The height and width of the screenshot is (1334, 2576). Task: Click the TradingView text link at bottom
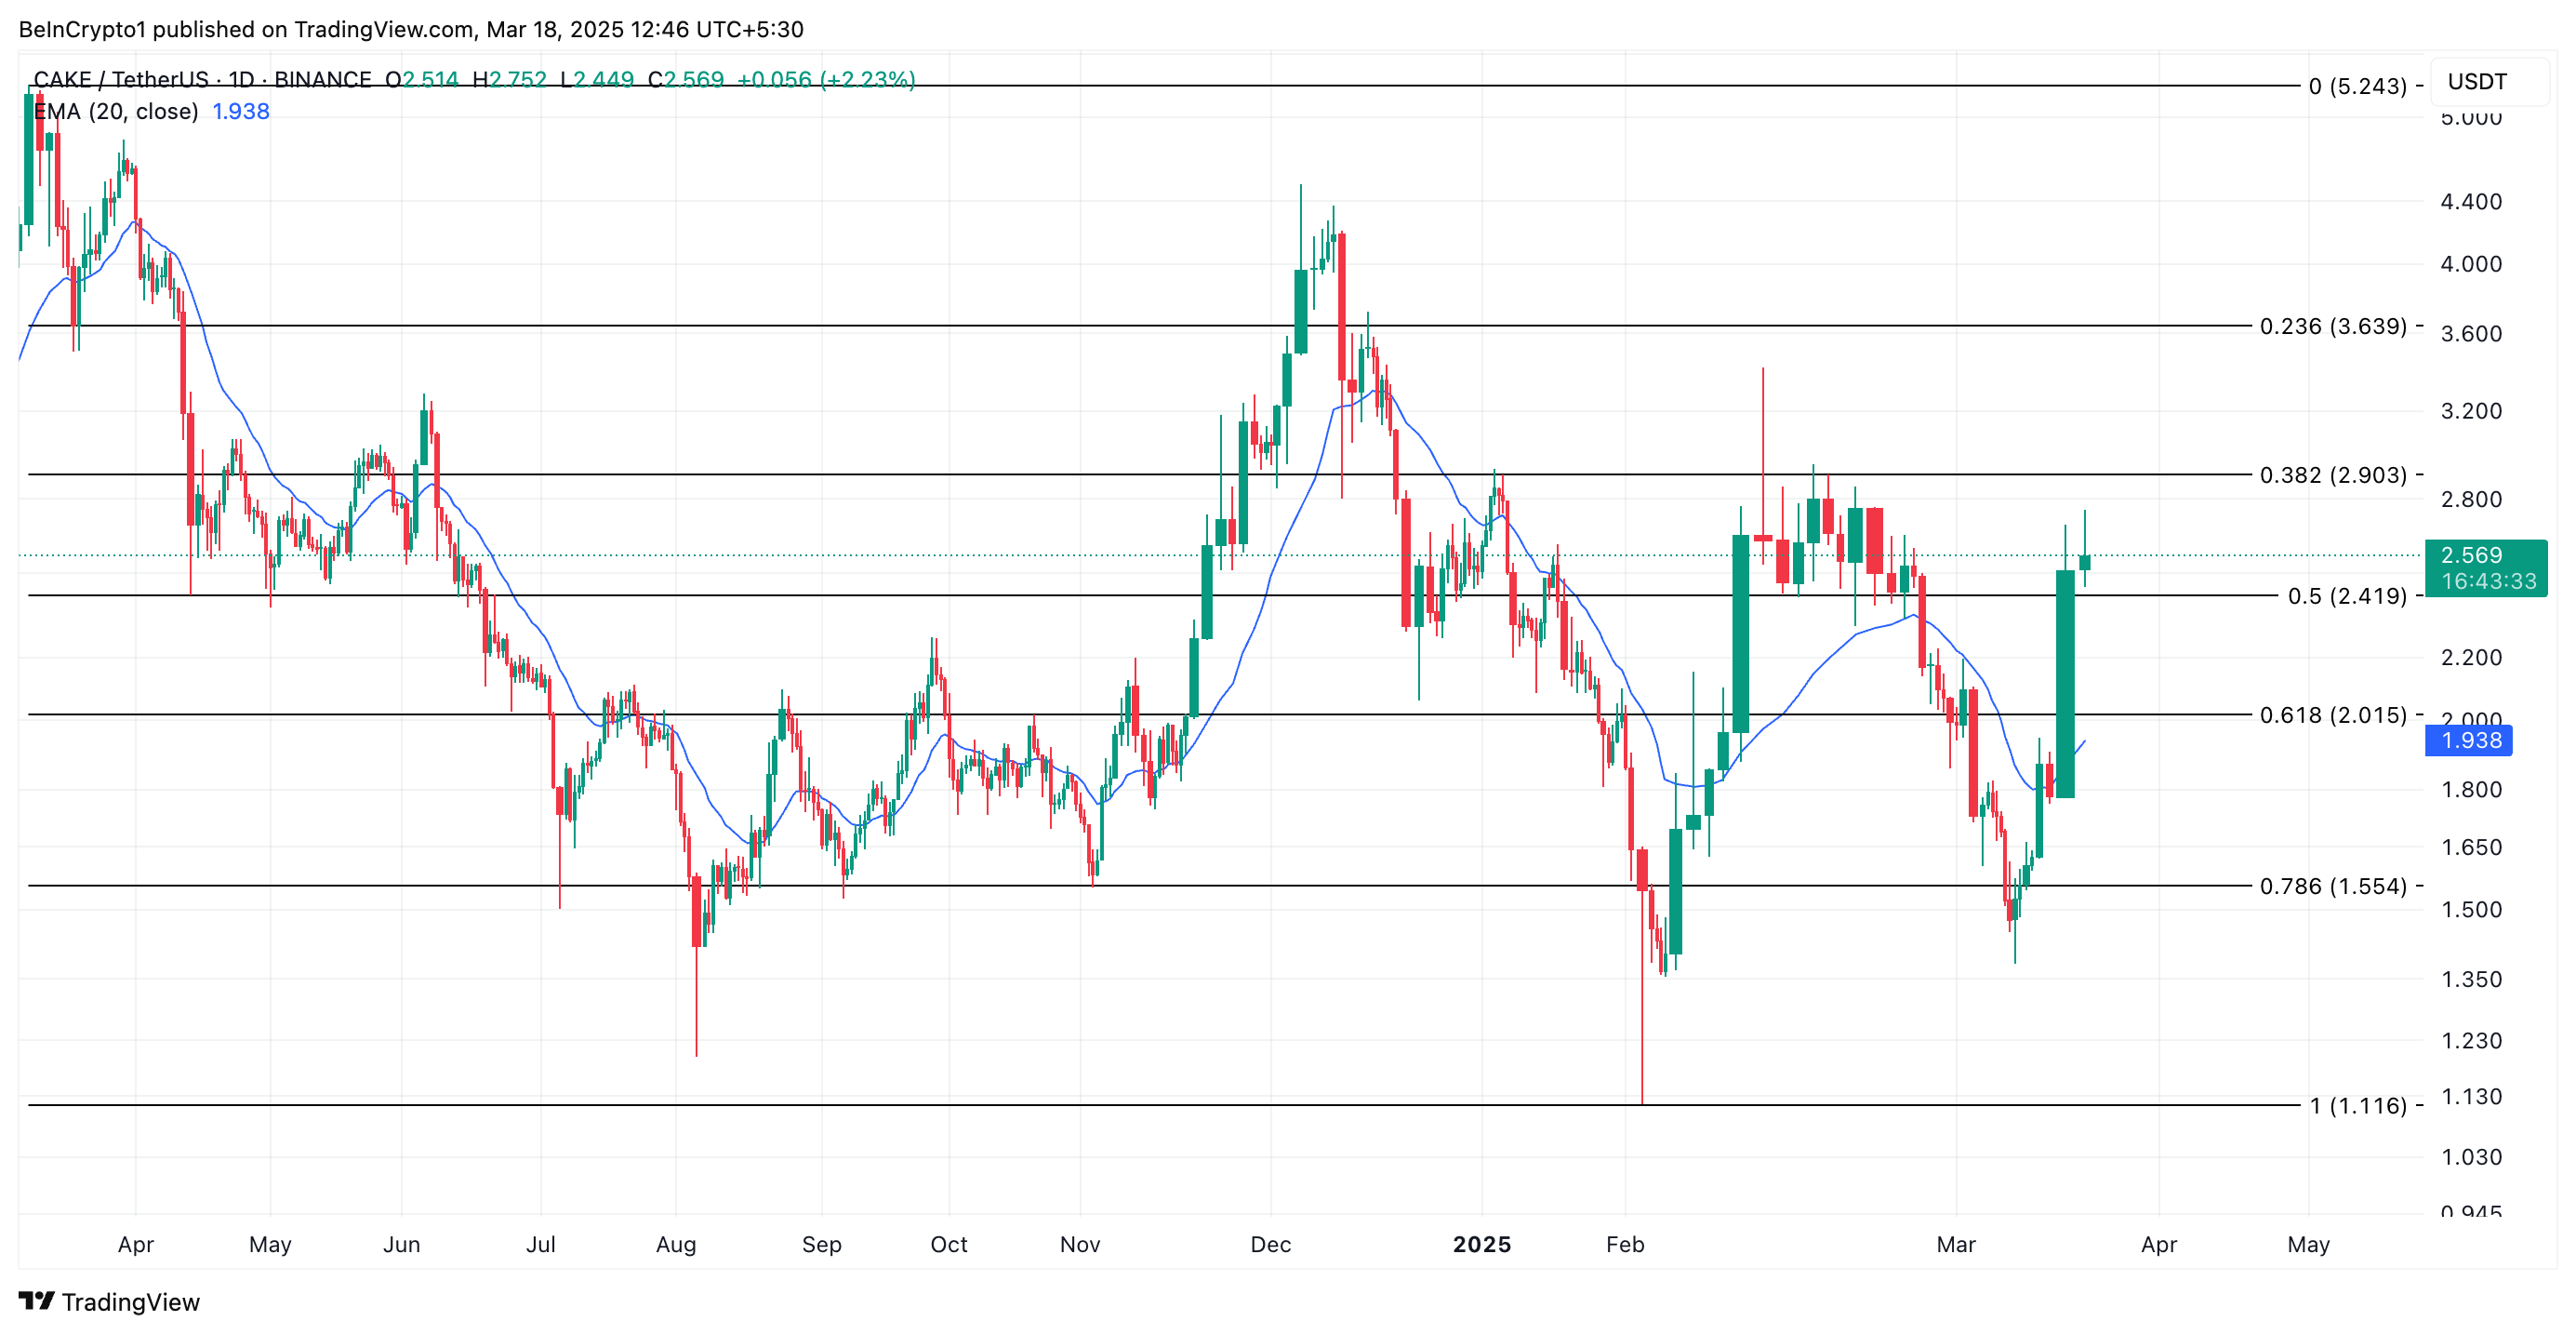click(130, 1302)
